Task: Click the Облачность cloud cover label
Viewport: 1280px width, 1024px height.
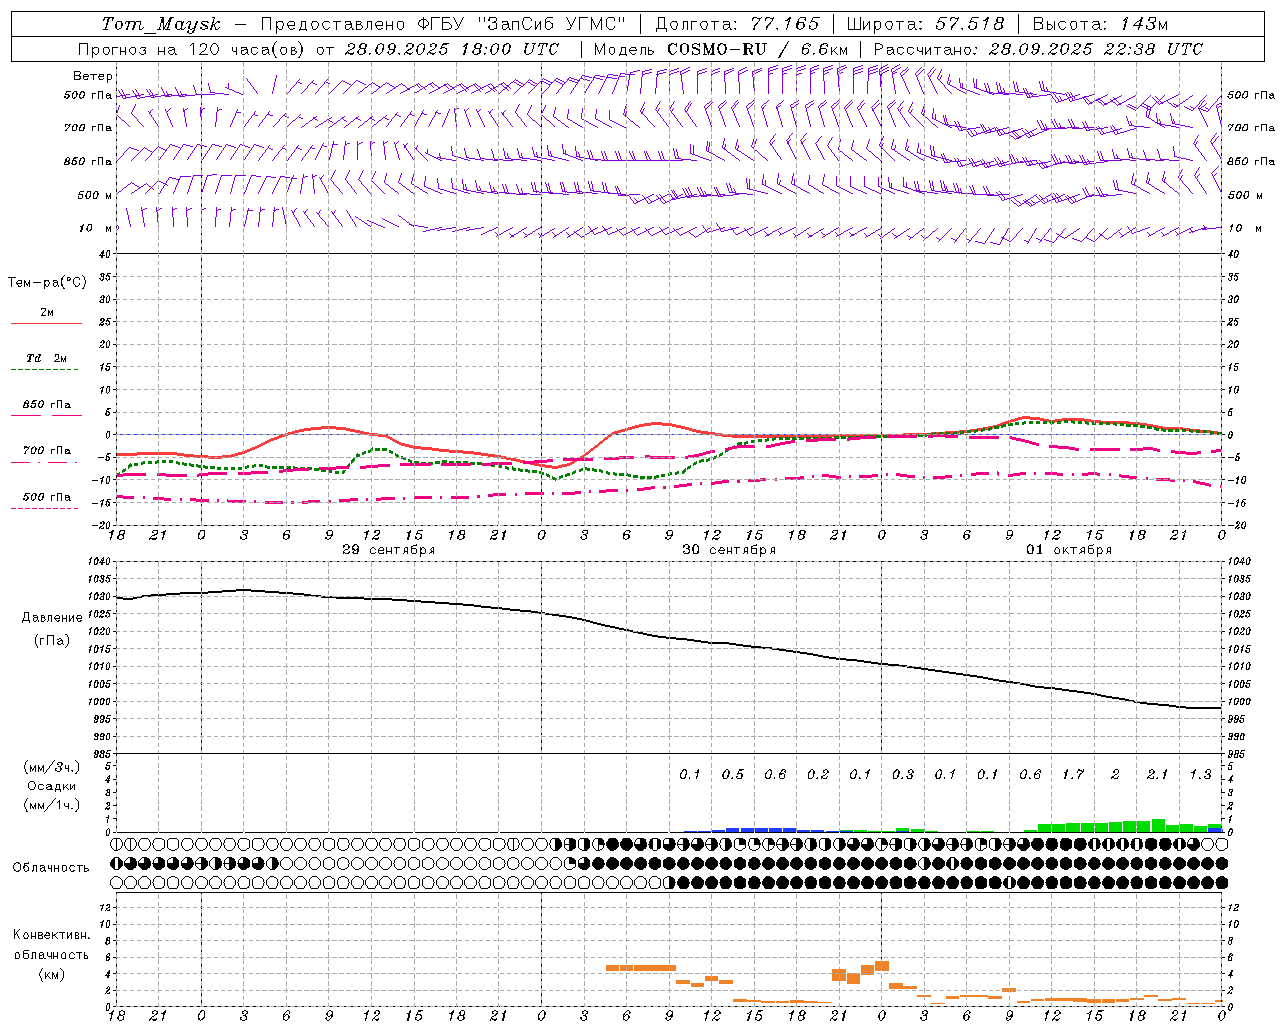Action: tap(51, 867)
